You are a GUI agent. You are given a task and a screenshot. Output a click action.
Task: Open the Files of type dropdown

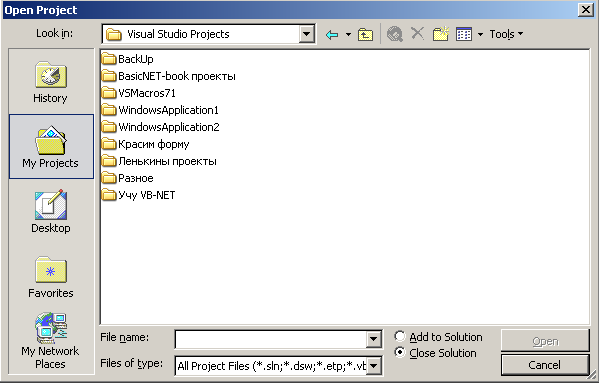(374, 366)
